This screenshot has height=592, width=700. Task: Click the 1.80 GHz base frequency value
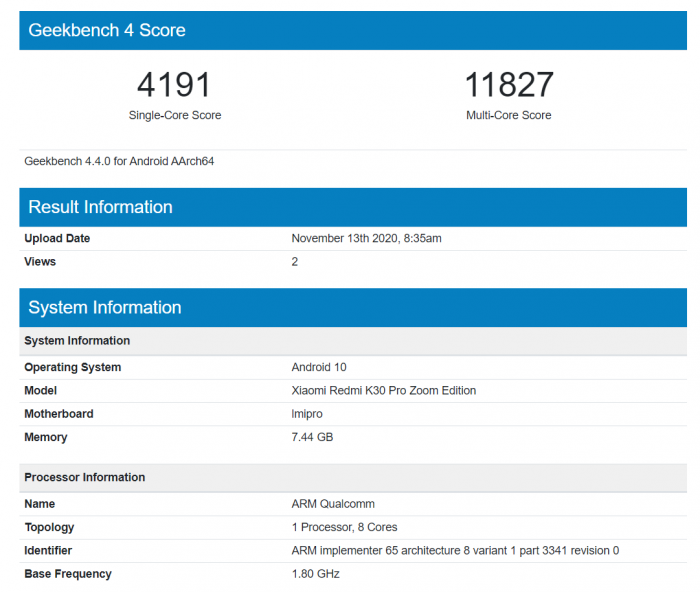pos(315,574)
